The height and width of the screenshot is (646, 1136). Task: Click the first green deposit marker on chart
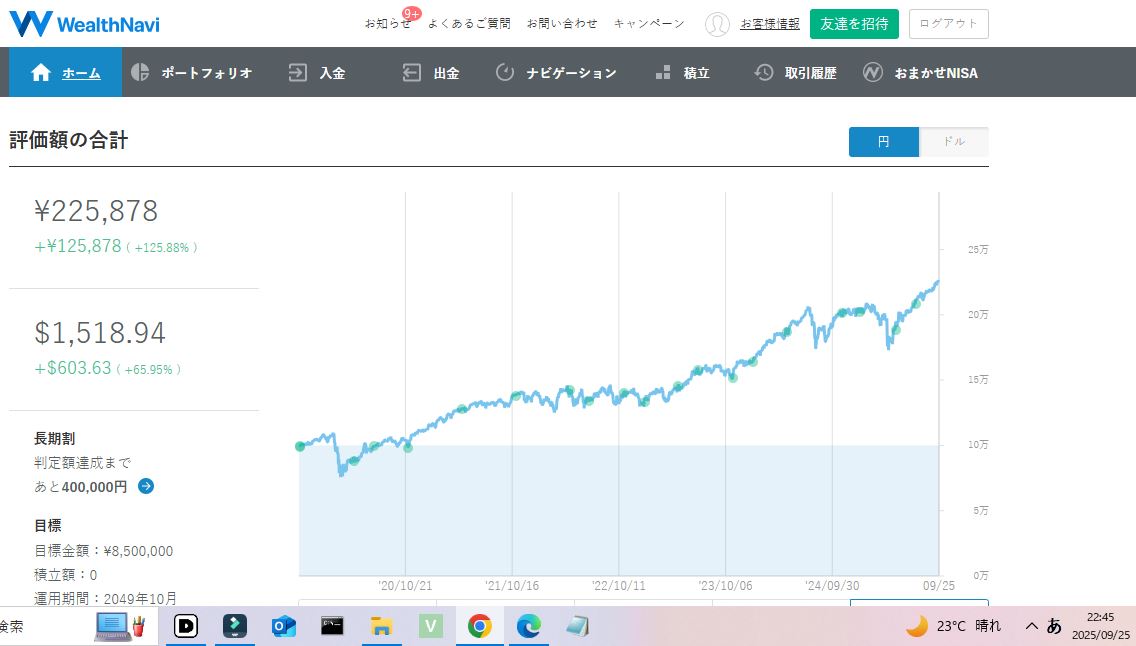pyautogui.click(x=300, y=446)
